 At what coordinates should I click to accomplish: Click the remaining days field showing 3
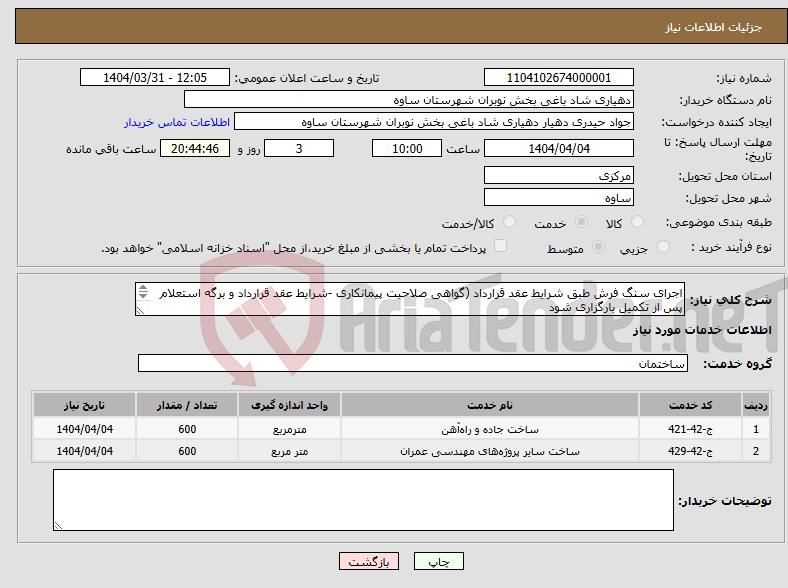tap(299, 148)
